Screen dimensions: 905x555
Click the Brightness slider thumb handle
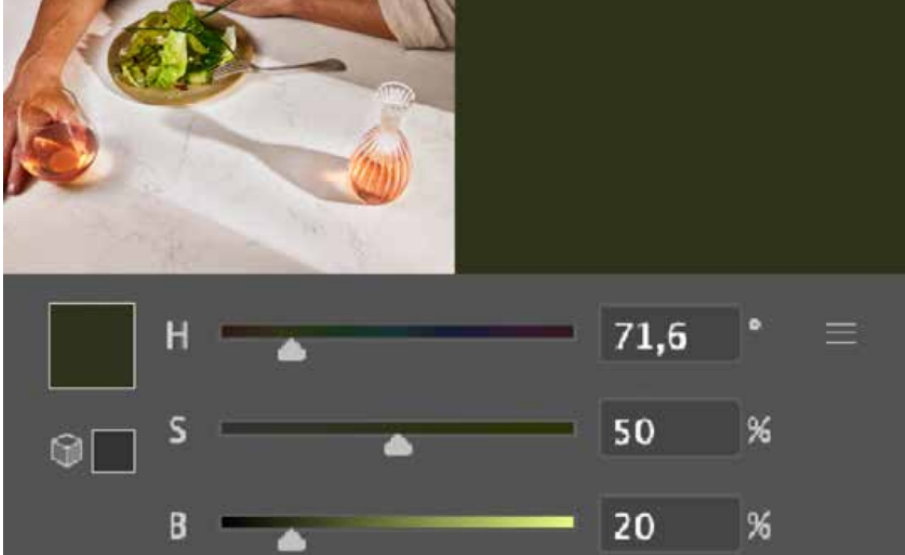coord(291,540)
